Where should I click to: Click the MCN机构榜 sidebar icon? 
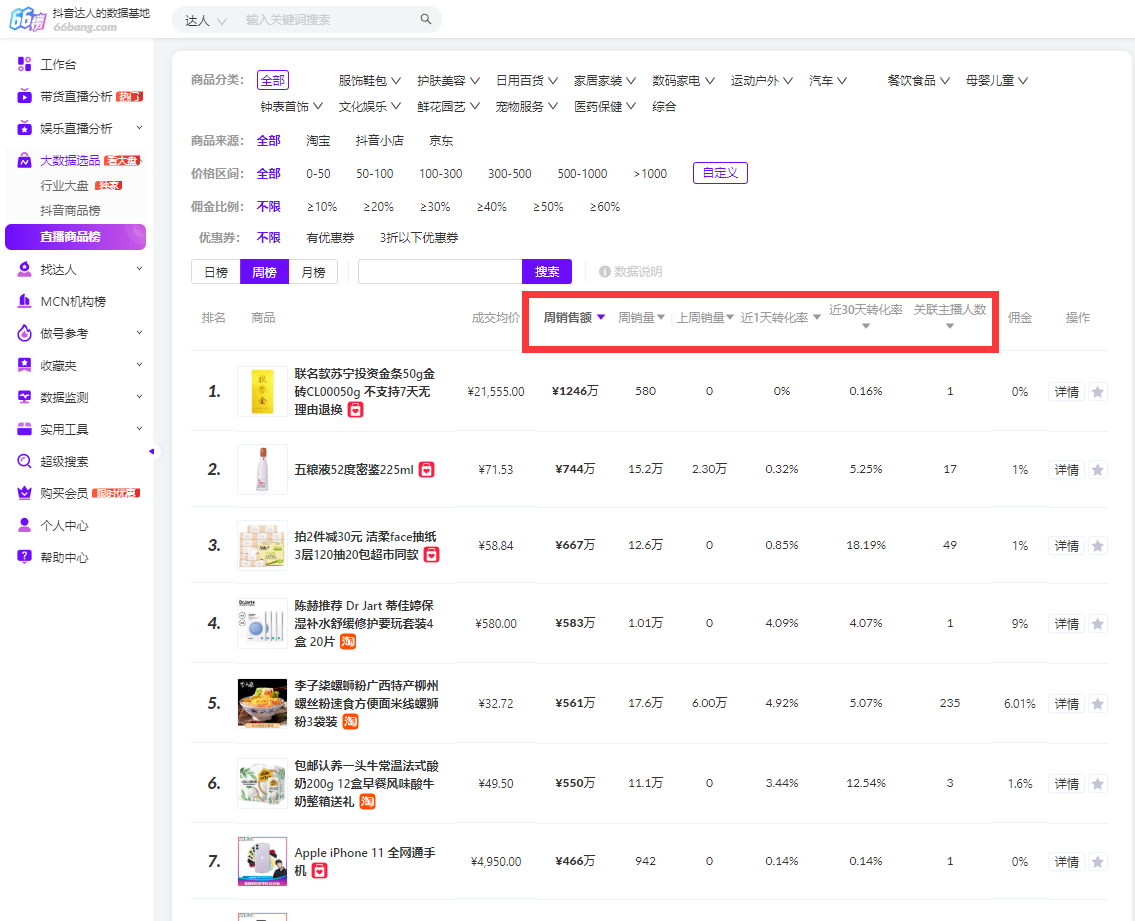point(22,300)
